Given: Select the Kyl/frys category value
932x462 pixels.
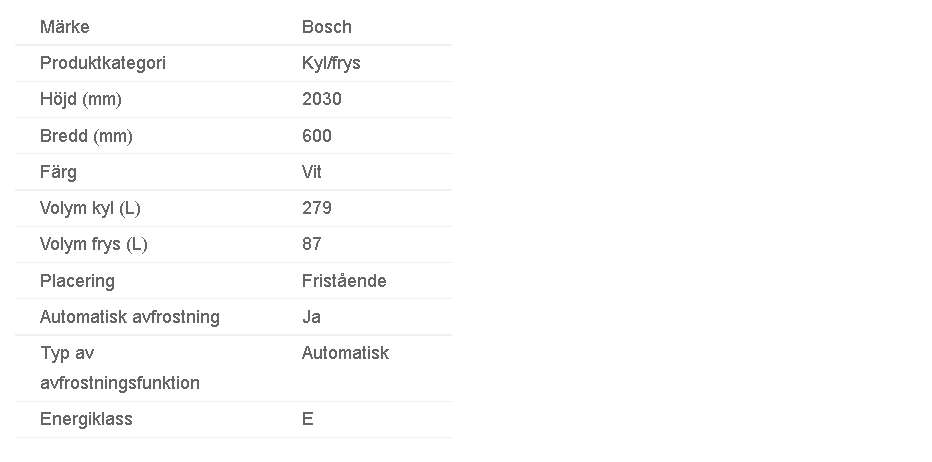Looking at the screenshot, I should 331,63.
